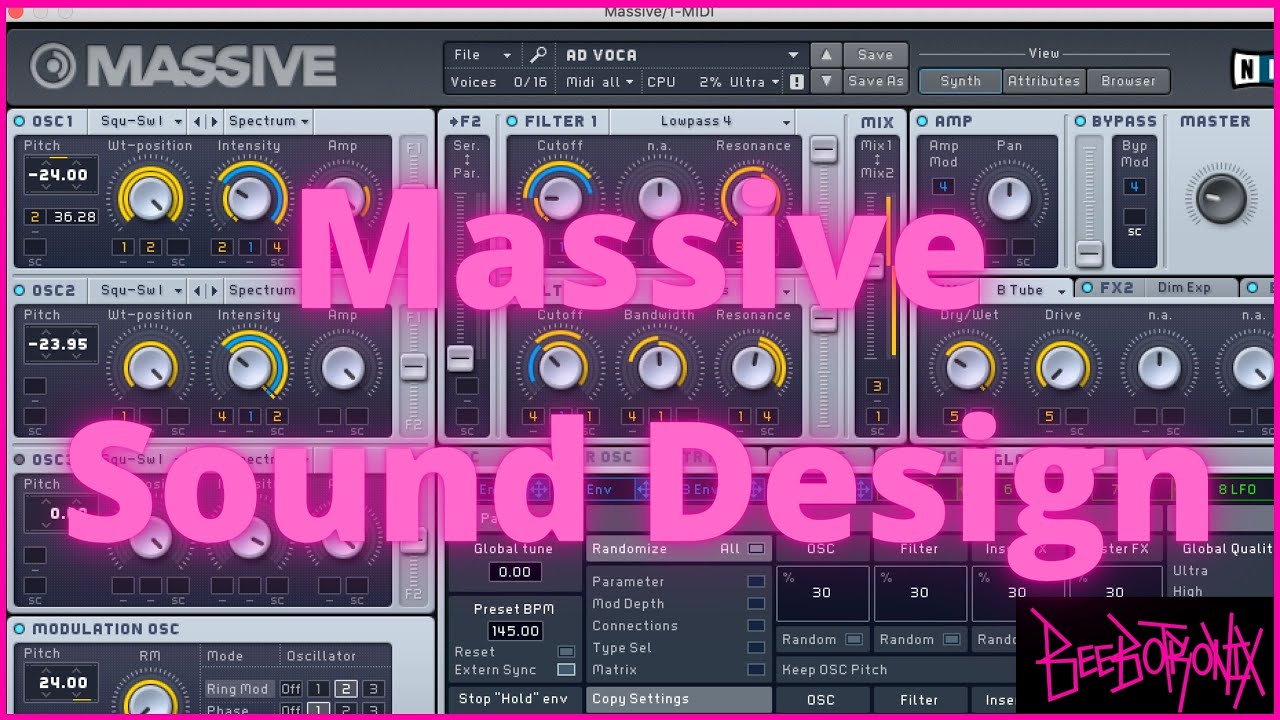Load the next preset with down arrow
1280x720 pixels.
click(x=826, y=82)
